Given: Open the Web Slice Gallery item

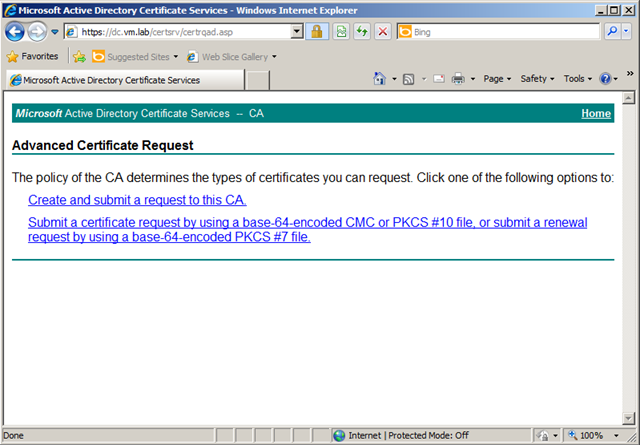Looking at the screenshot, I should click(x=231, y=57).
